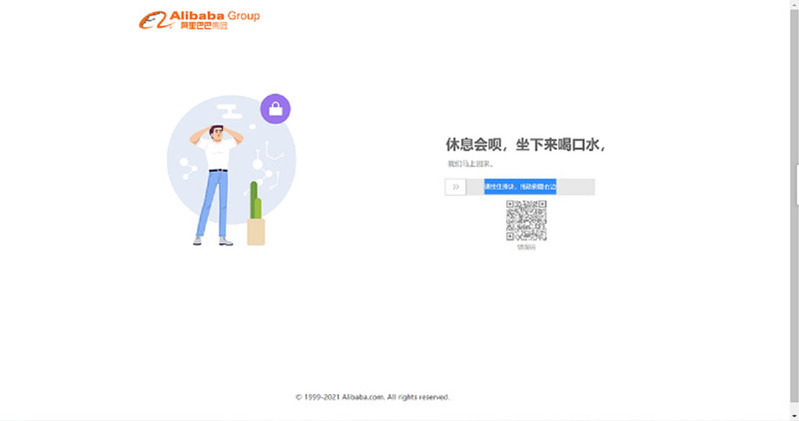799x421 pixels.
Task: Click the double-arrow slider handle
Action: 456,187
